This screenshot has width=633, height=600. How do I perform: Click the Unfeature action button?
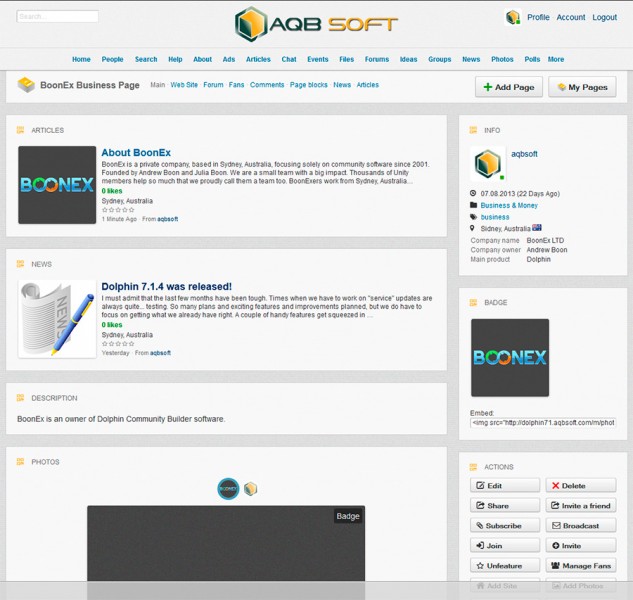(x=505, y=566)
